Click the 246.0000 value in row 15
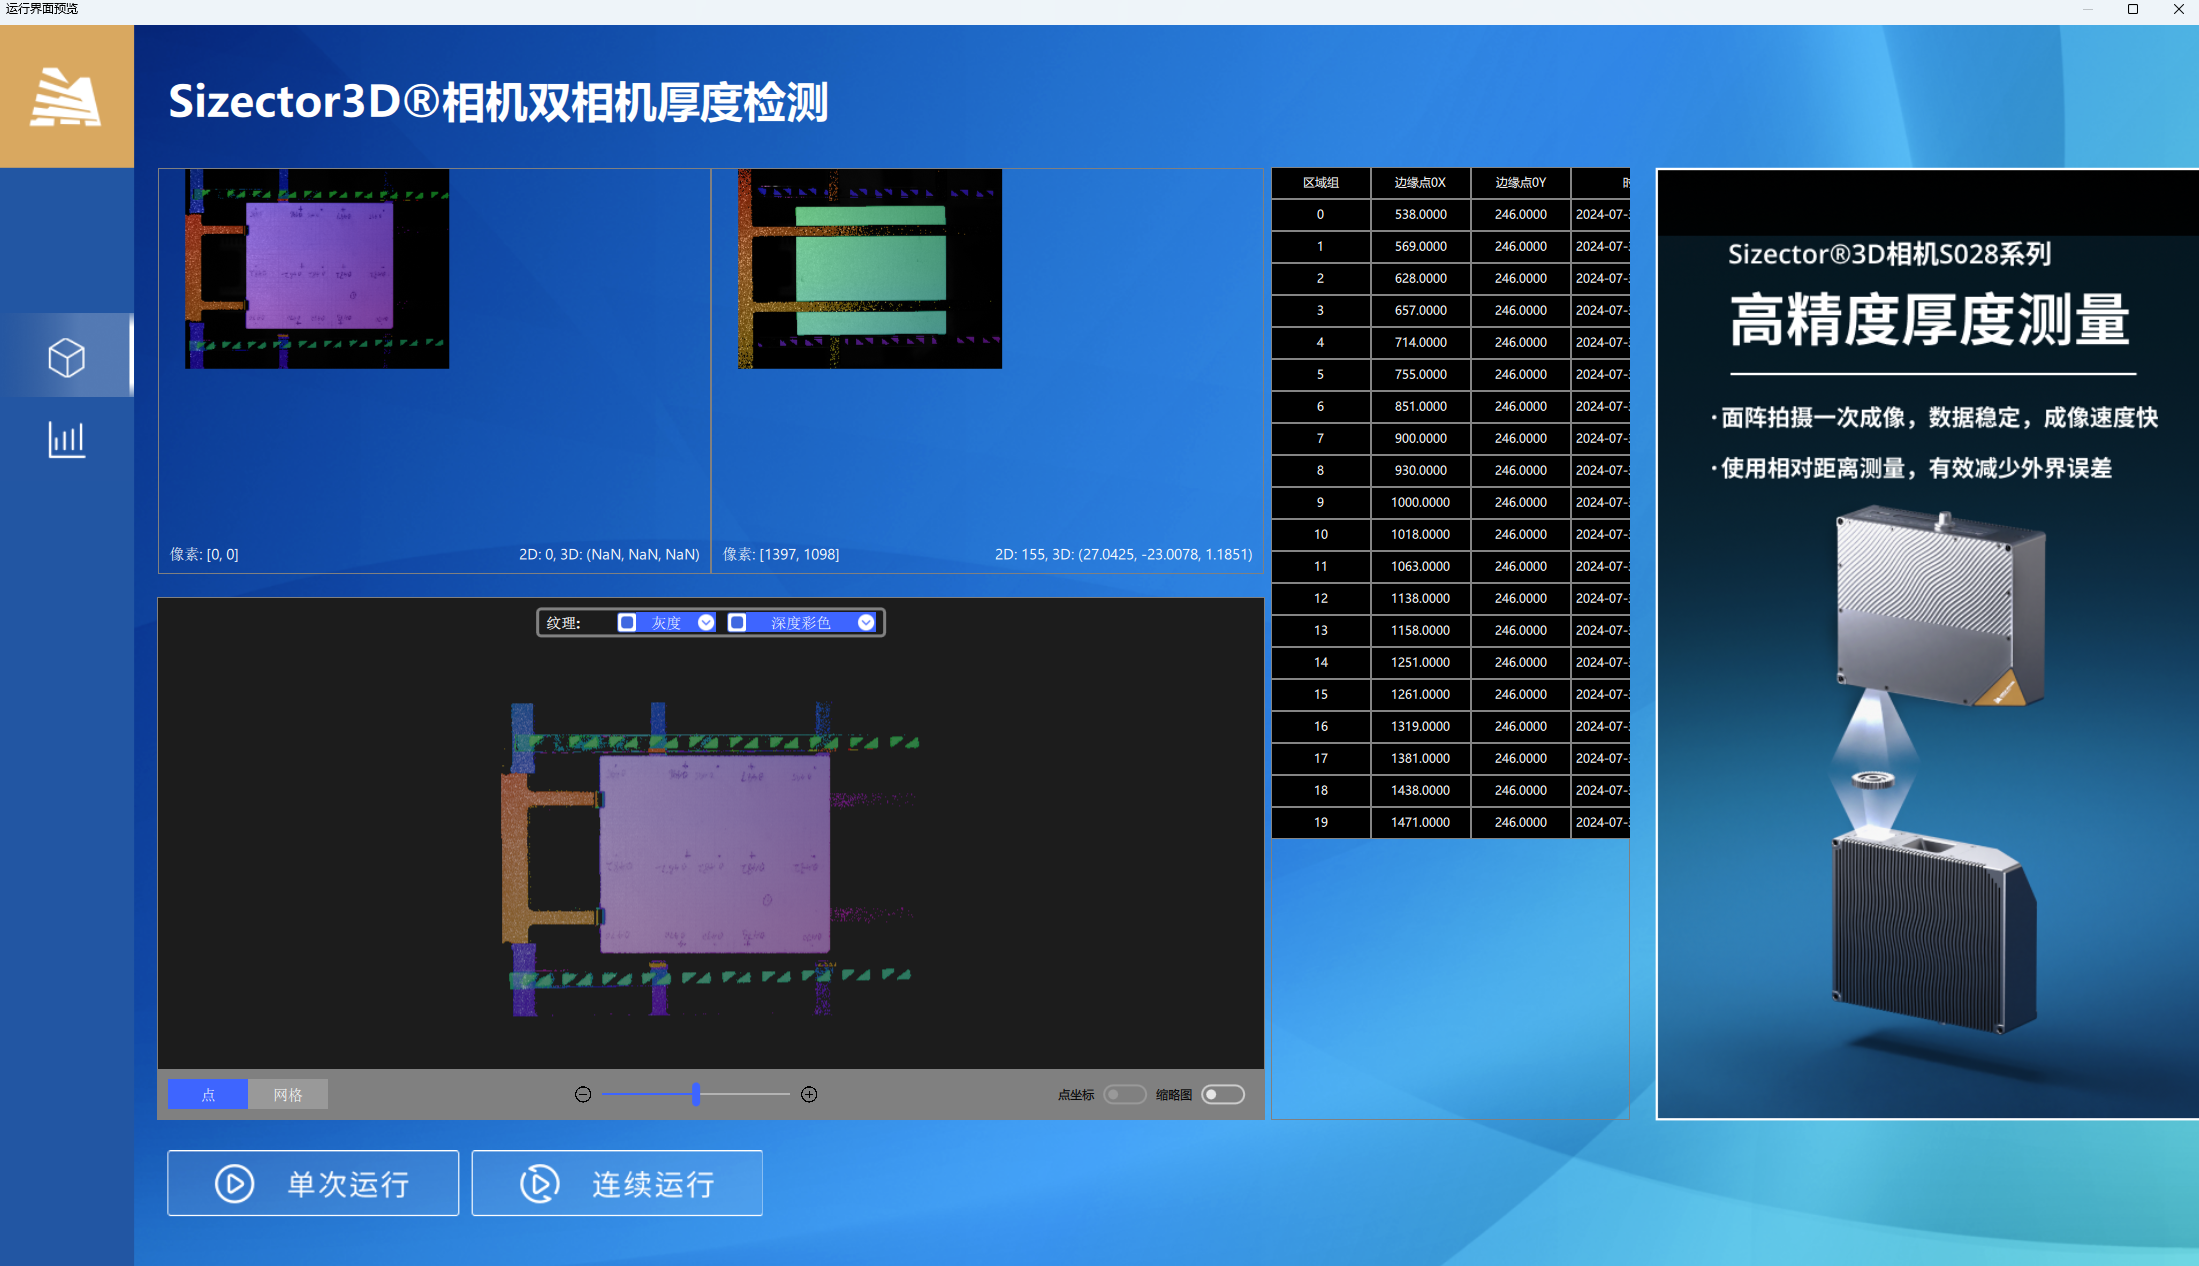Viewport: 2199px width, 1266px height. pyautogui.click(x=1520, y=695)
